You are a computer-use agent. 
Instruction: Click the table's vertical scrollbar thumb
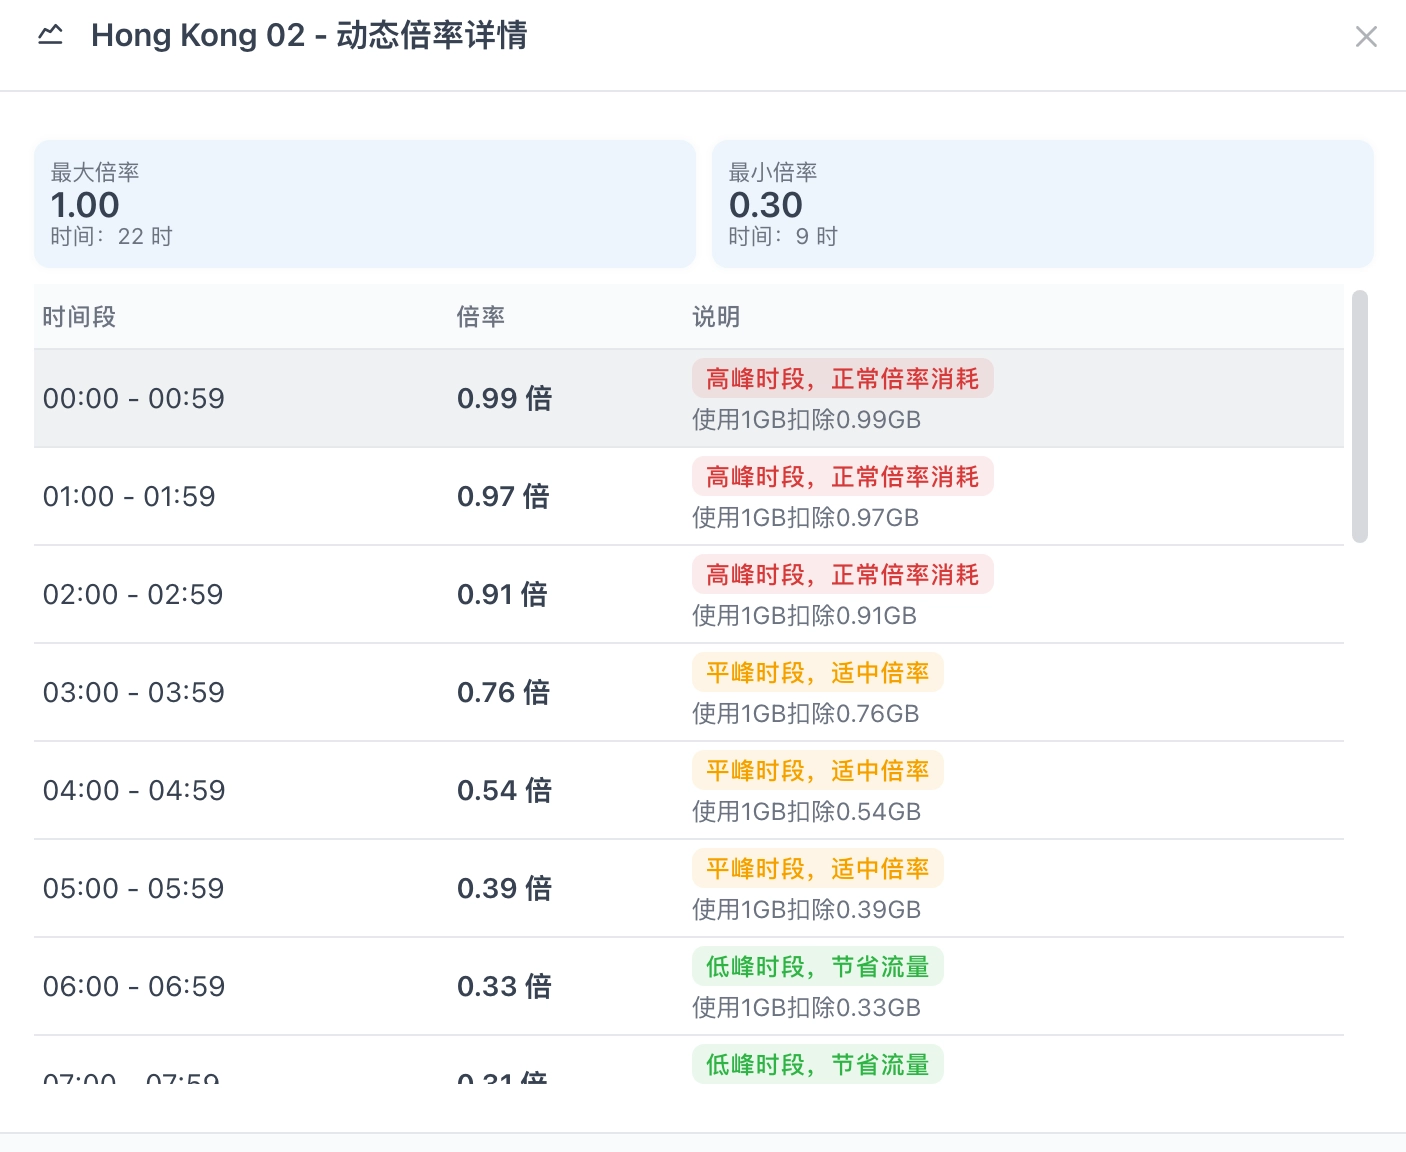[1359, 416]
